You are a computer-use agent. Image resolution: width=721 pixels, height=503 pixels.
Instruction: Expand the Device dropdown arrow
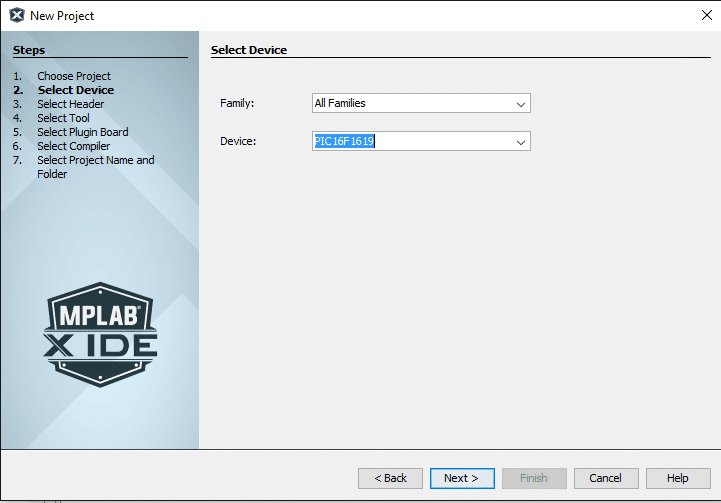pos(520,142)
